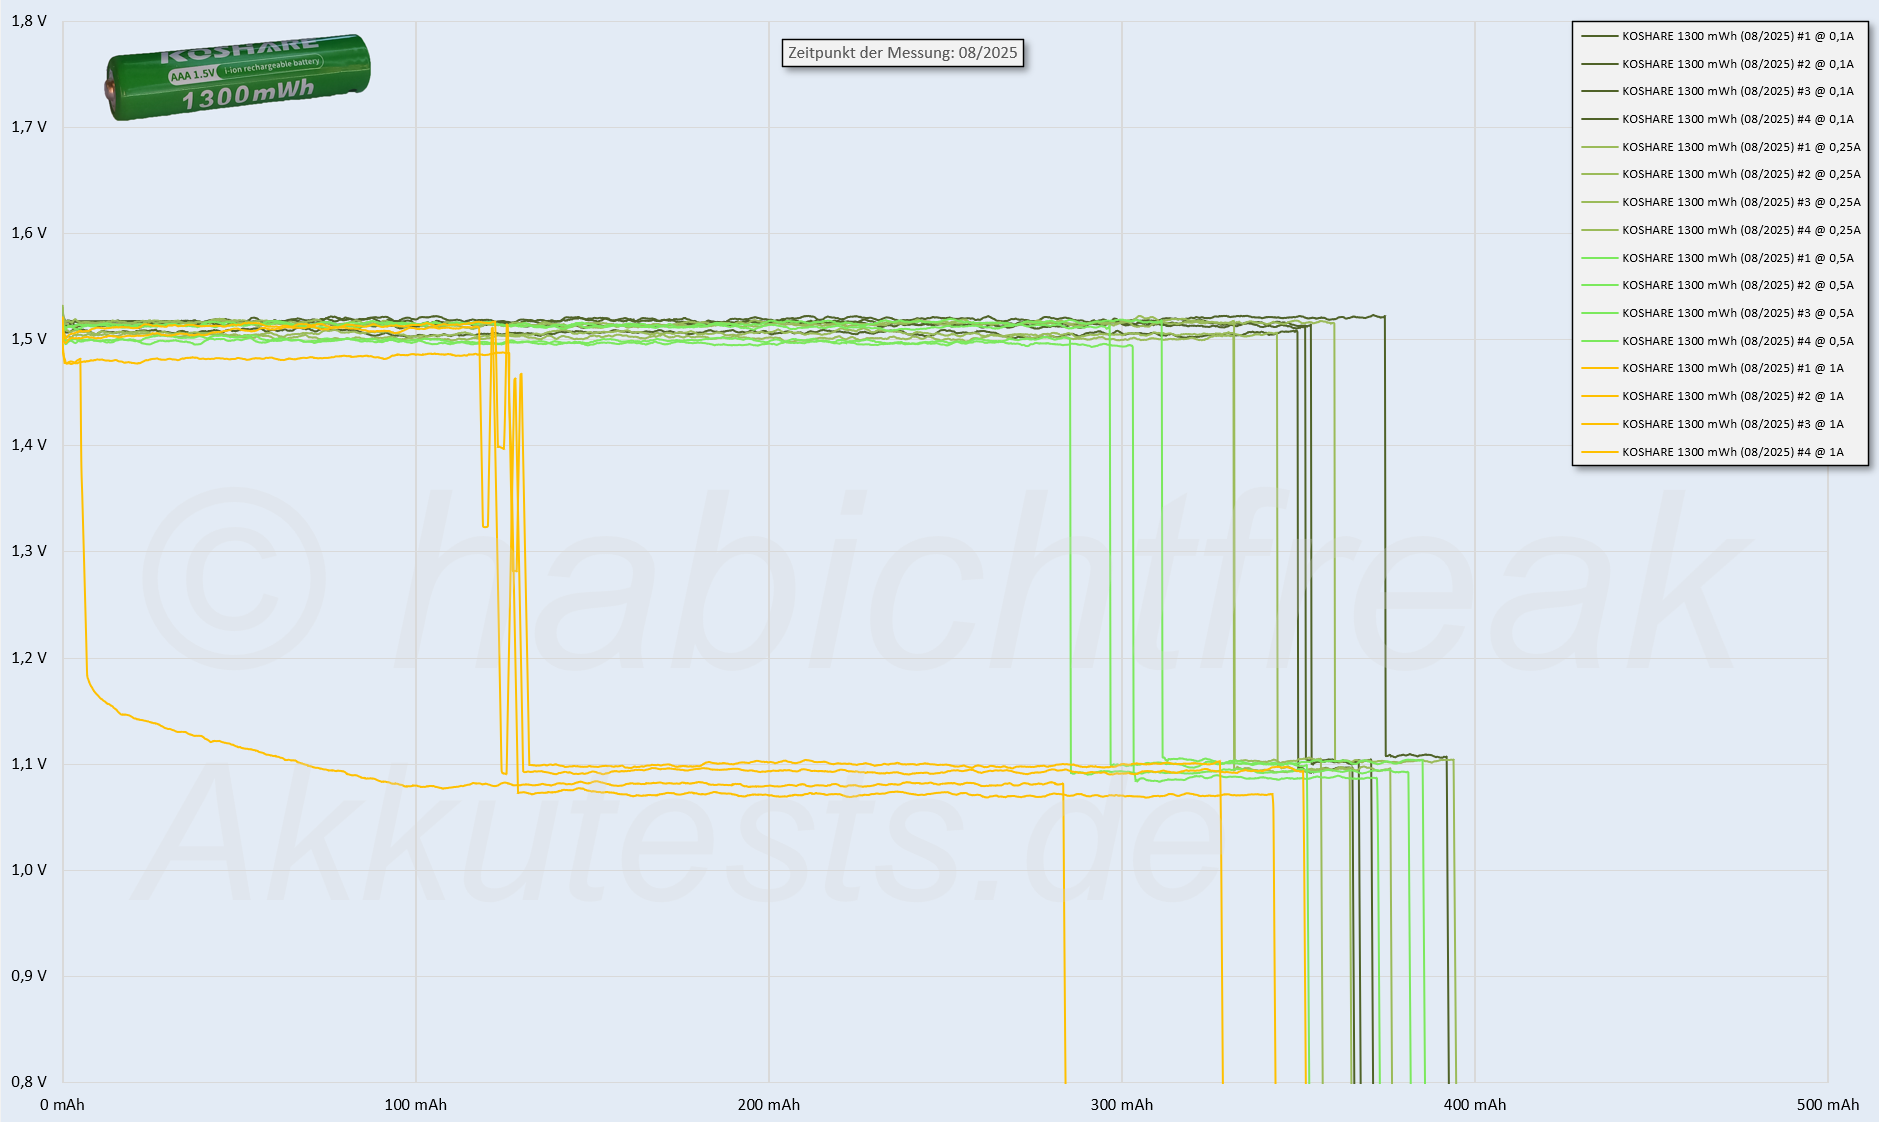
Task: Click legend entry '#4 @ 1A'
Action: tap(1714, 452)
